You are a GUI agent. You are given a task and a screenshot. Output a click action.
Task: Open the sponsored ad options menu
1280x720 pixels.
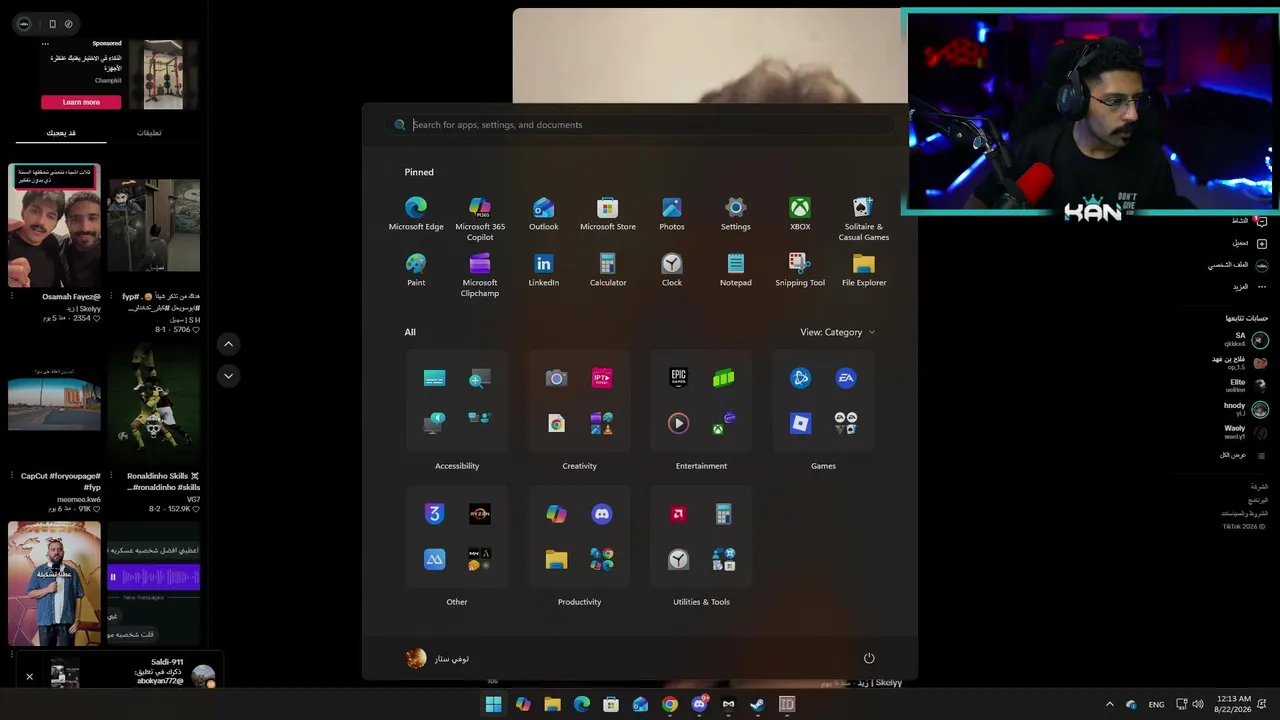[x=45, y=44]
